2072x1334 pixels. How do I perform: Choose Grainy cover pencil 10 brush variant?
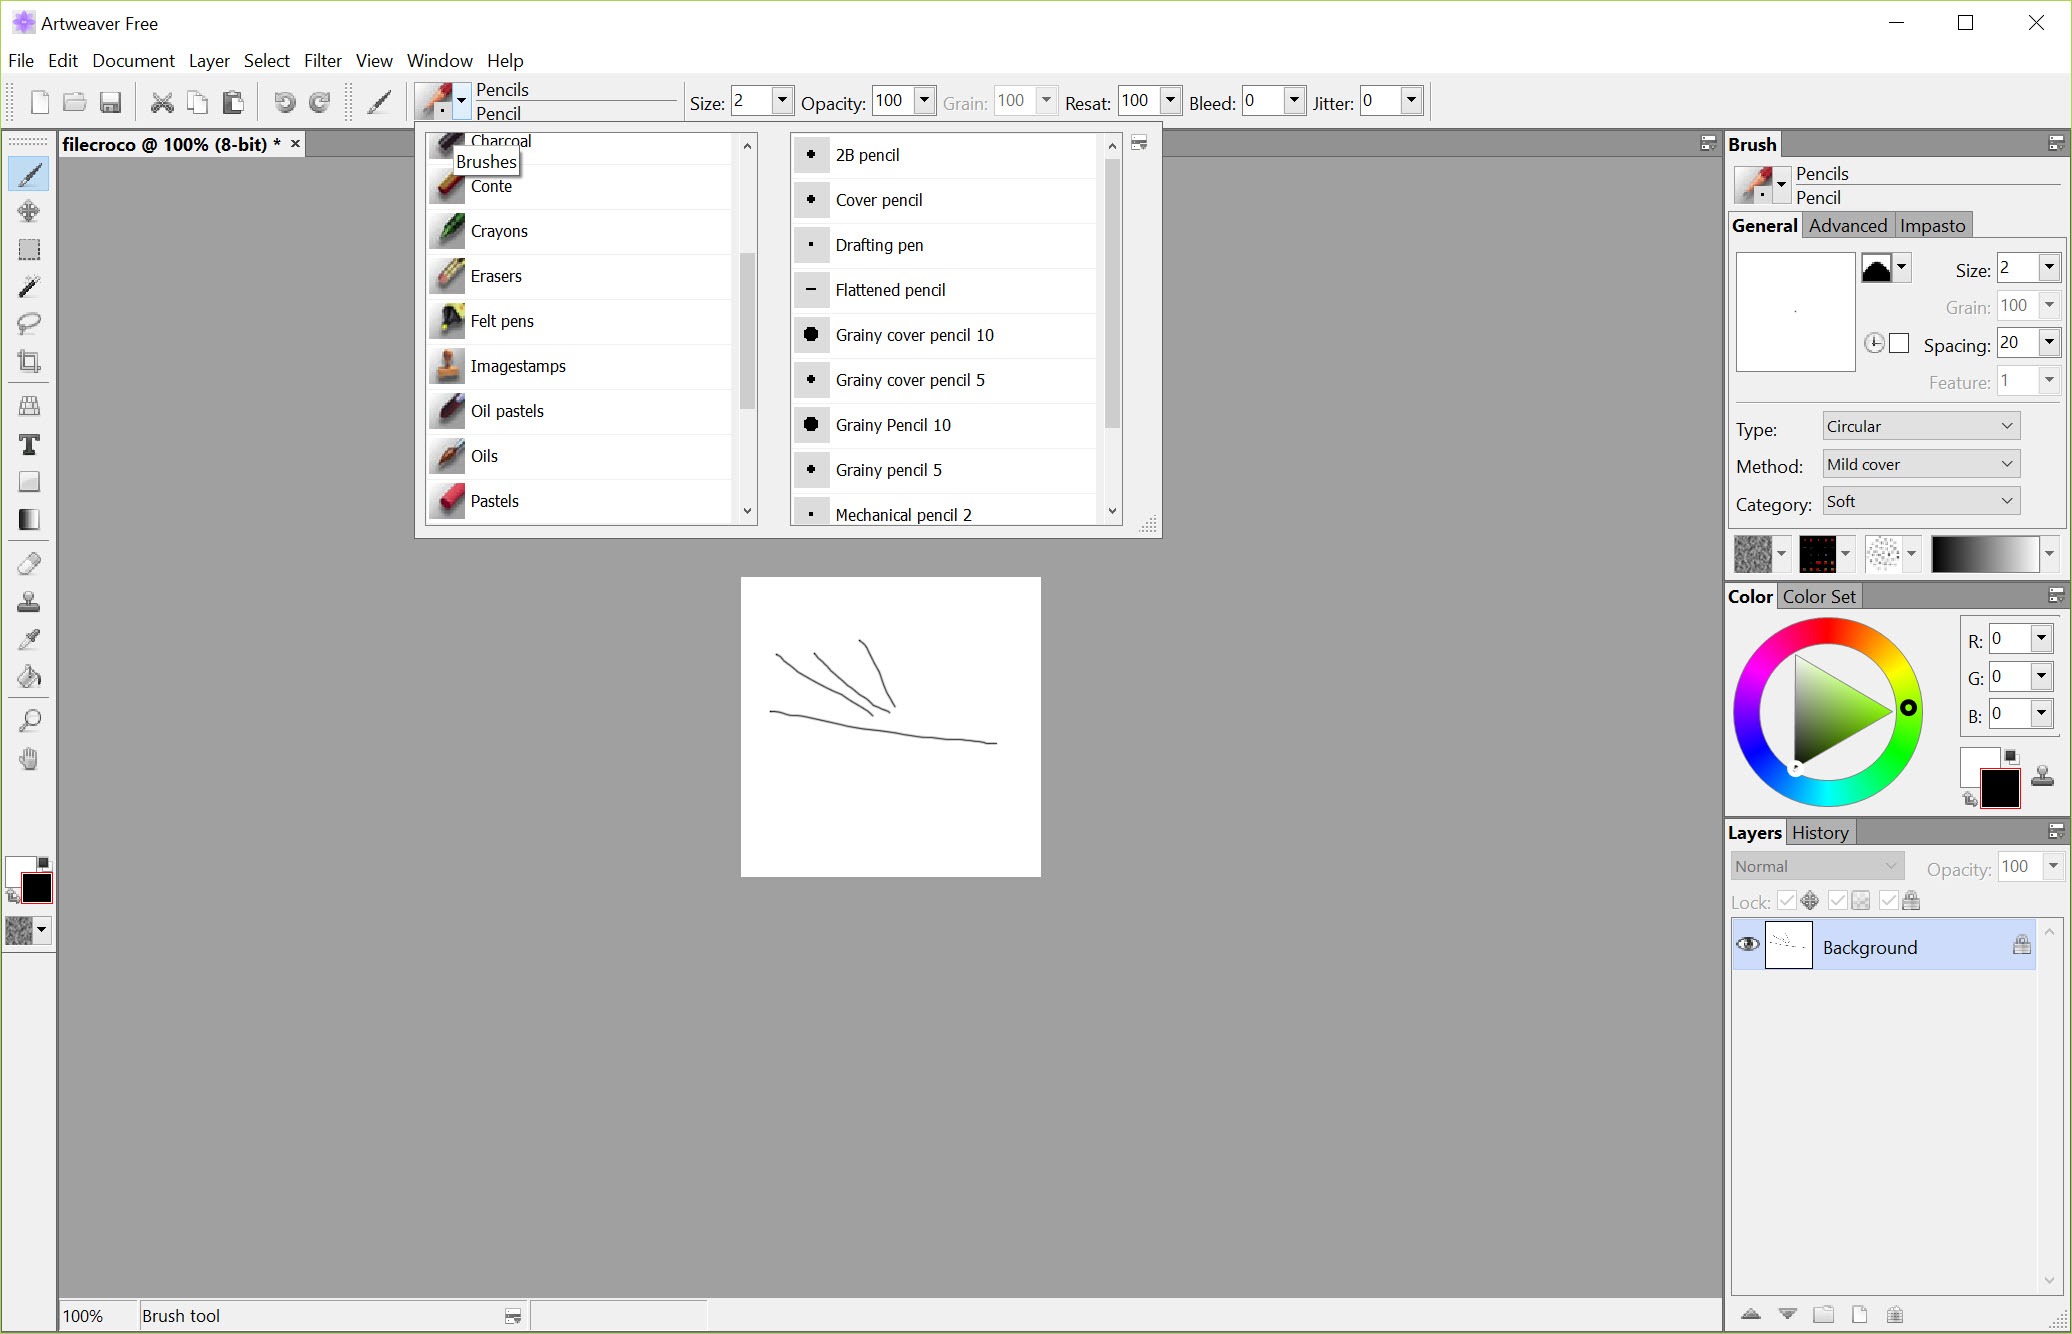914,335
